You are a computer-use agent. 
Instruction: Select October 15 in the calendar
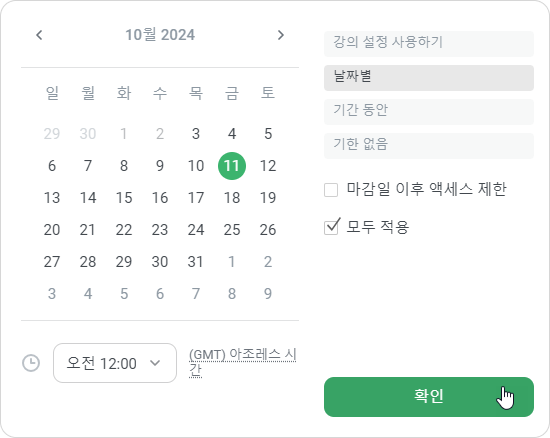(x=124, y=198)
